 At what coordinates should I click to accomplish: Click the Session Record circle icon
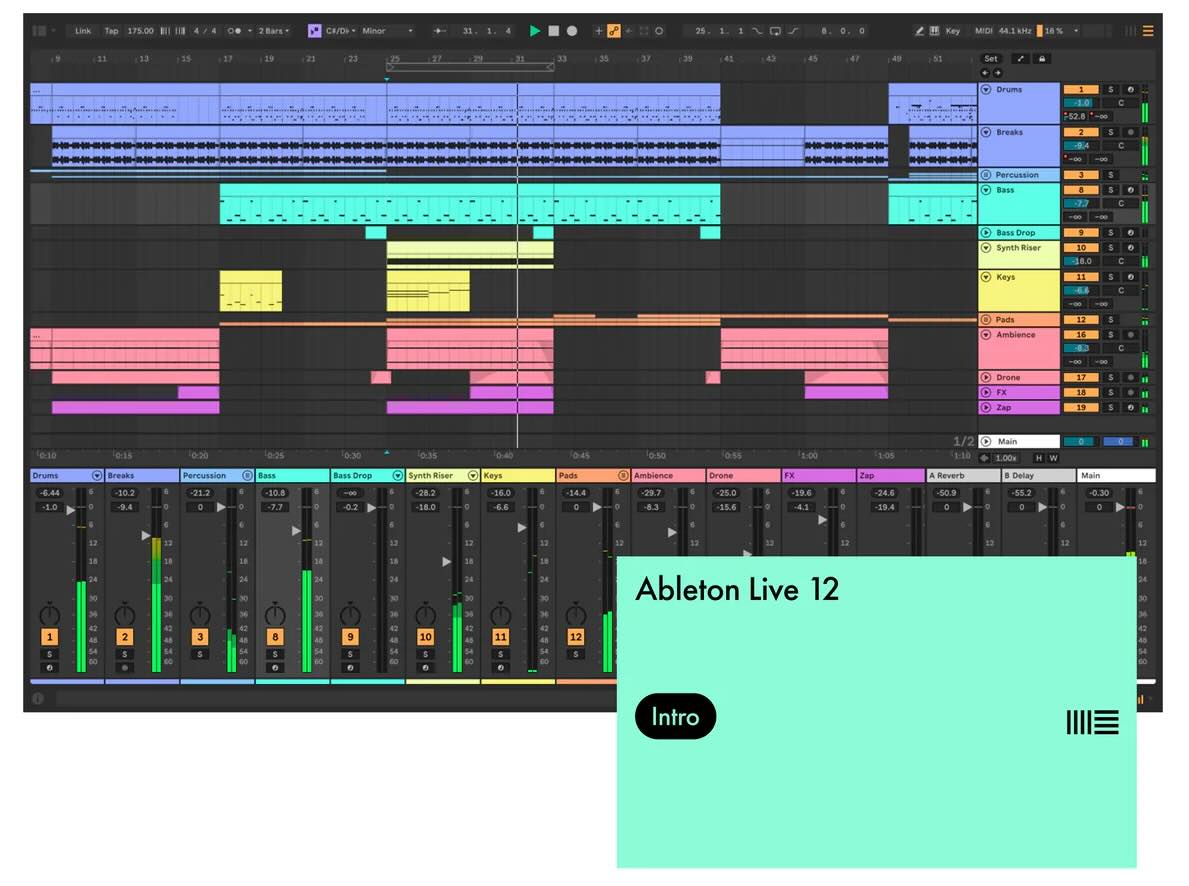click(659, 31)
